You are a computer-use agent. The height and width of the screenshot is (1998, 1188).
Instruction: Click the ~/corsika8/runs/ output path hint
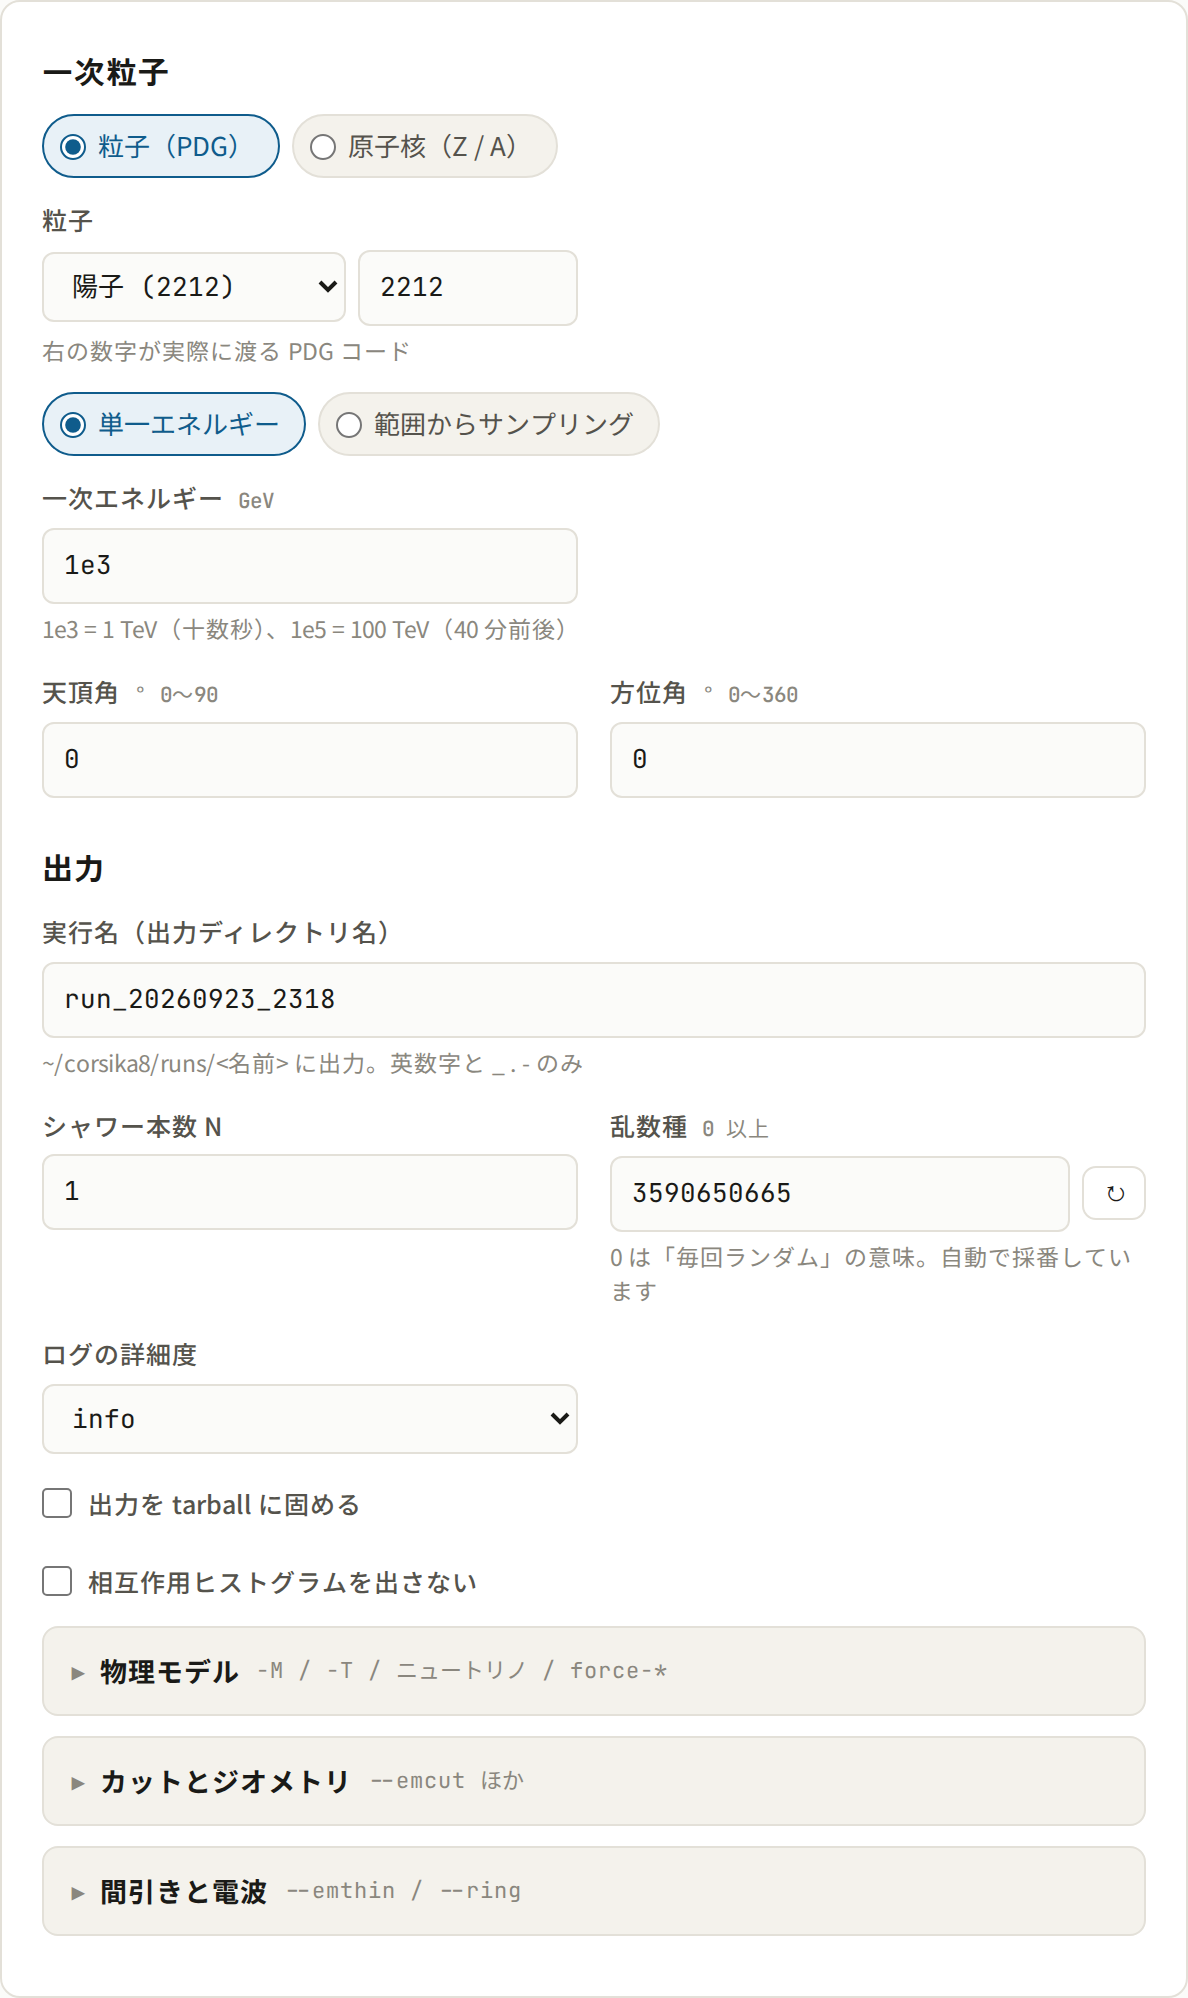tap(312, 1064)
